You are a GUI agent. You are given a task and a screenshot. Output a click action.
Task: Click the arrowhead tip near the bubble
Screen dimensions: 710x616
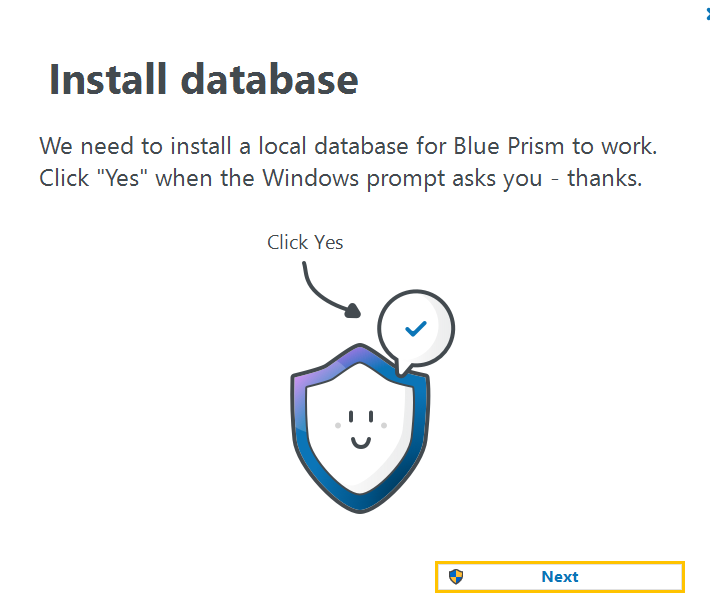click(352, 311)
